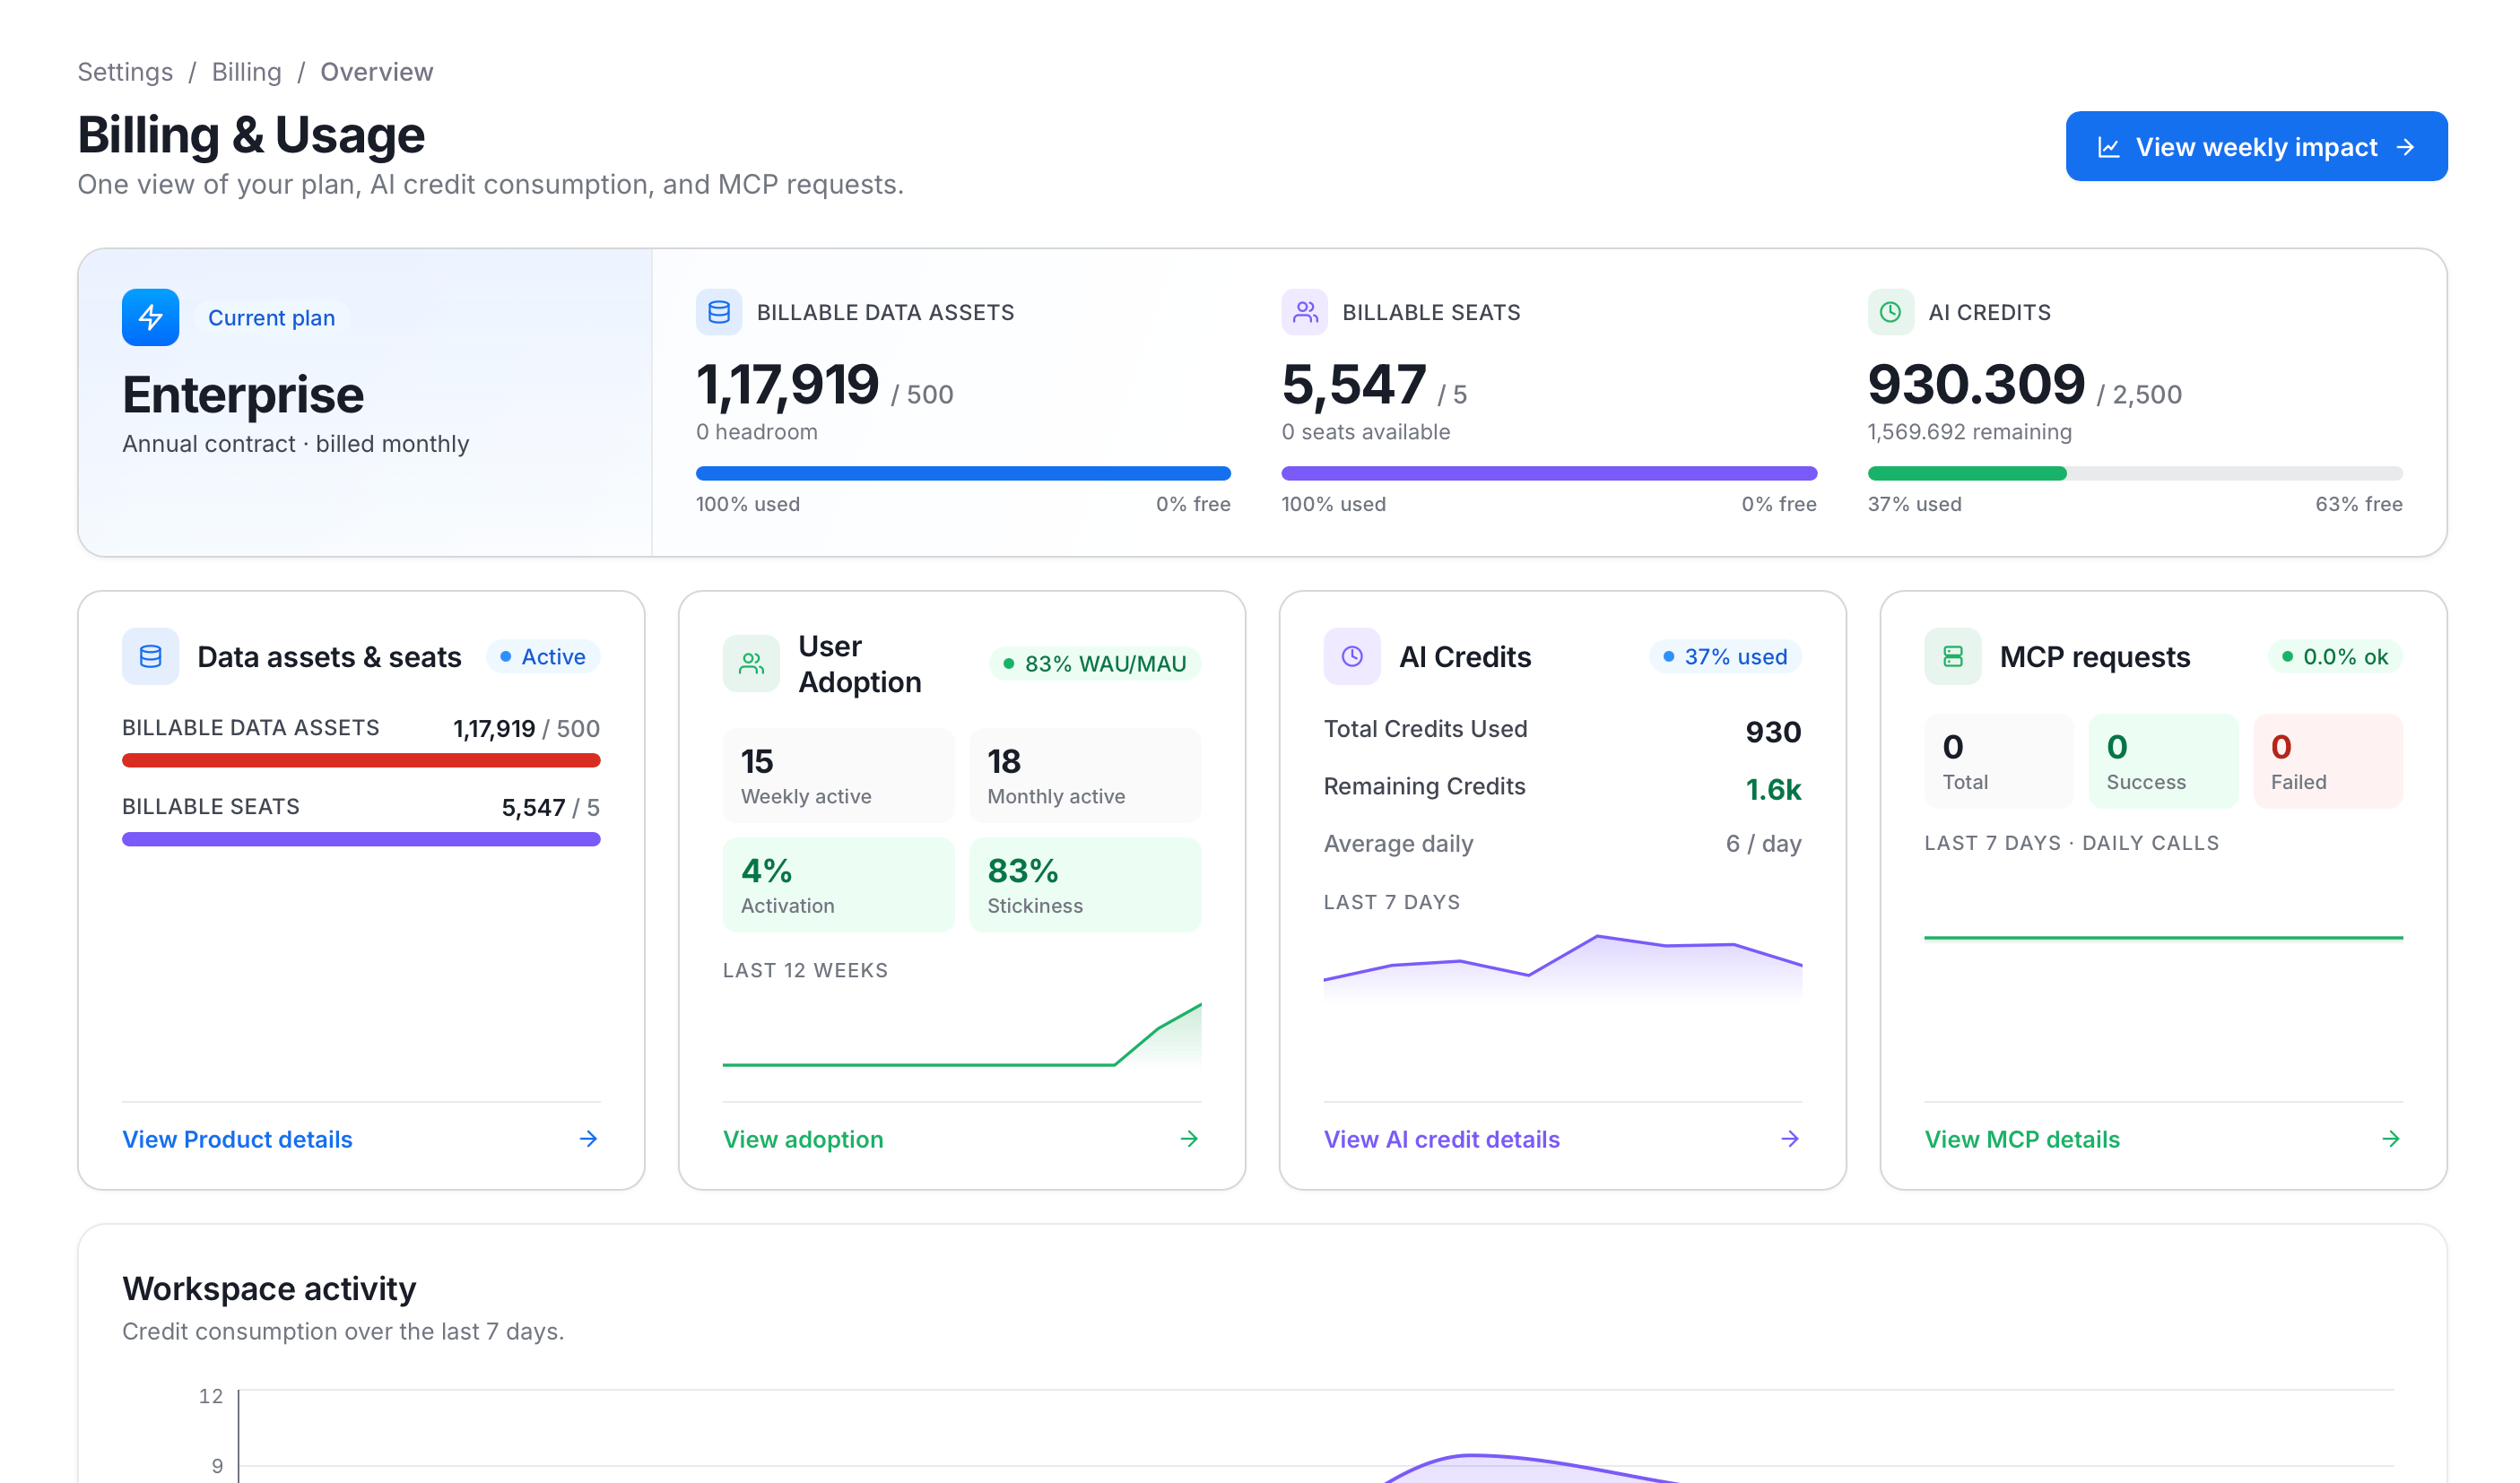This screenshot has height=1483, width=2520.
Task: Click the Total Credits Used 930 value
Action: 1773,732
